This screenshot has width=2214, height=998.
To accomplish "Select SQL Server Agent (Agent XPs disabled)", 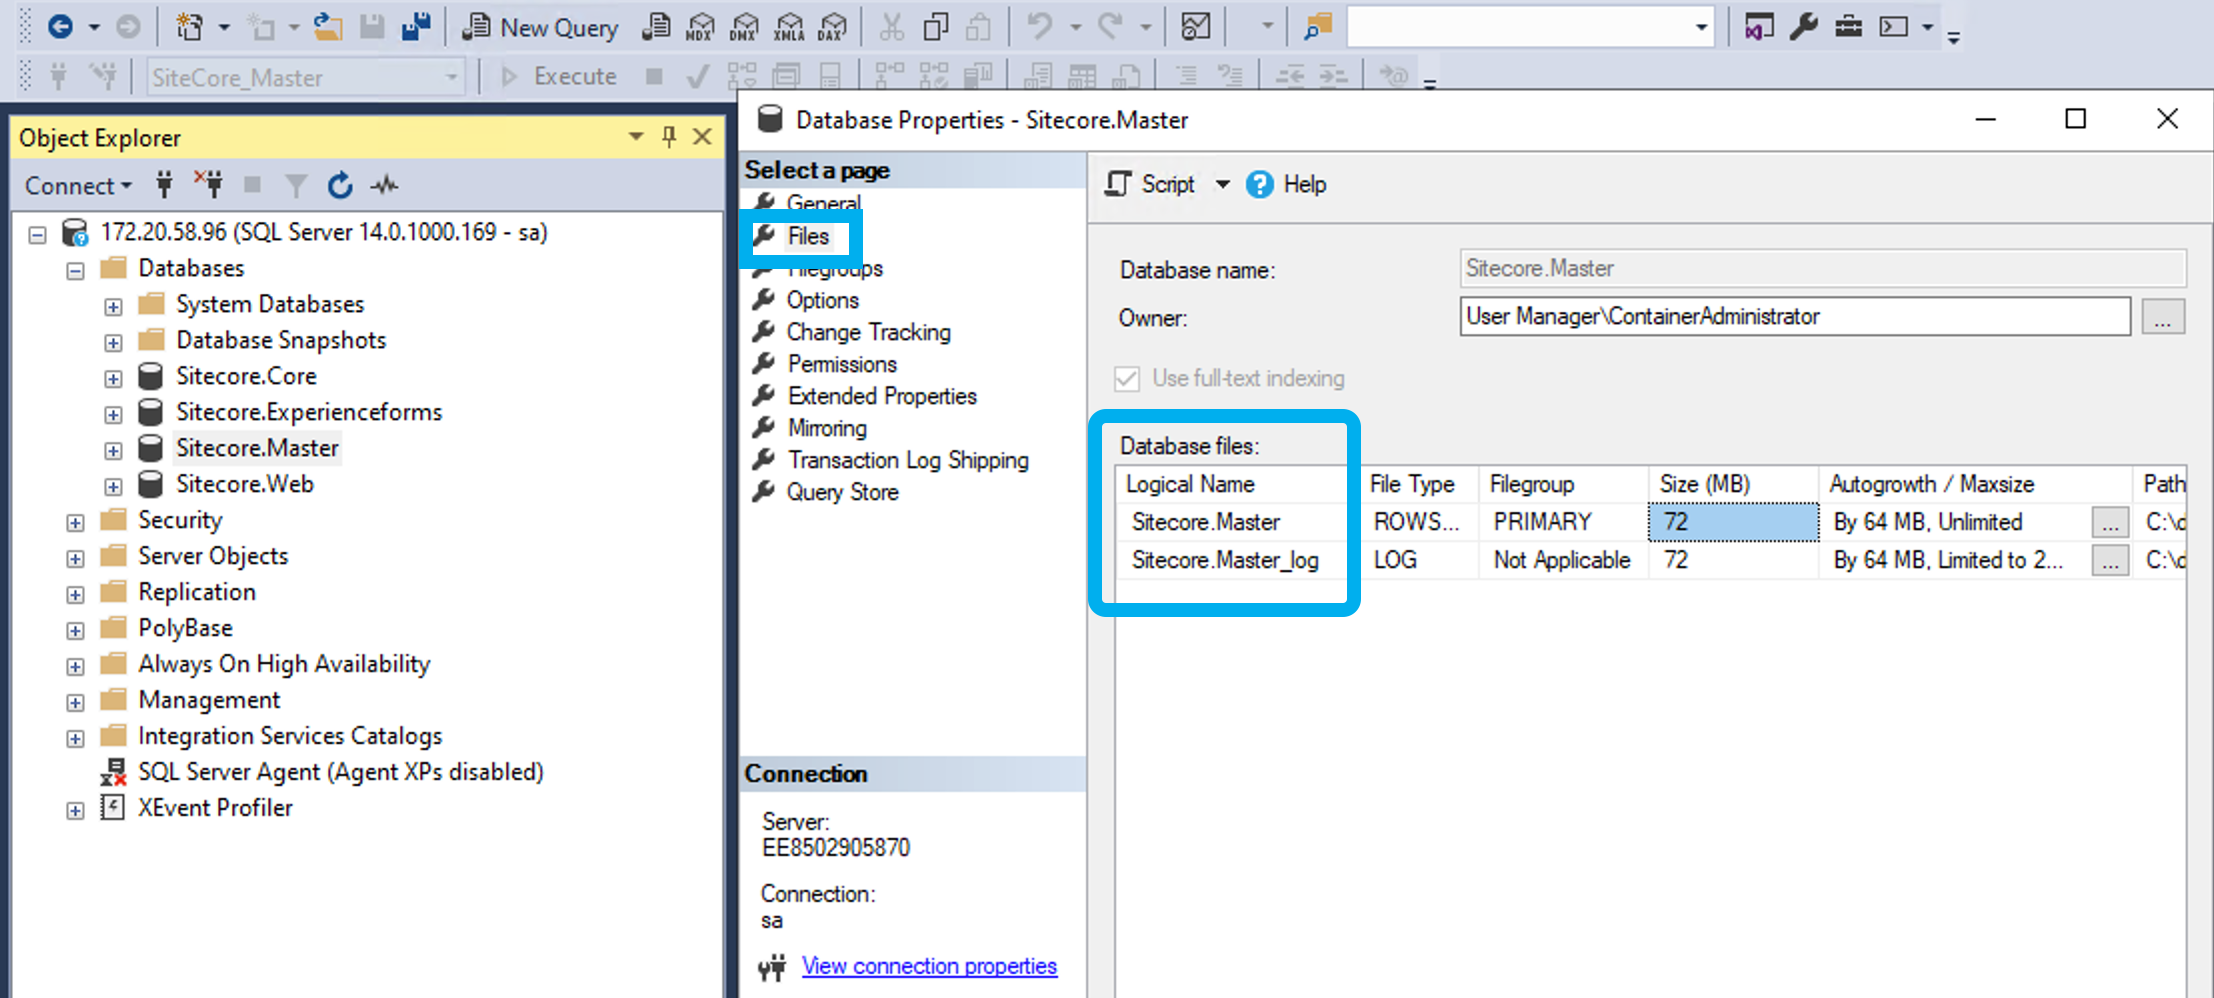I will (340, 772).
